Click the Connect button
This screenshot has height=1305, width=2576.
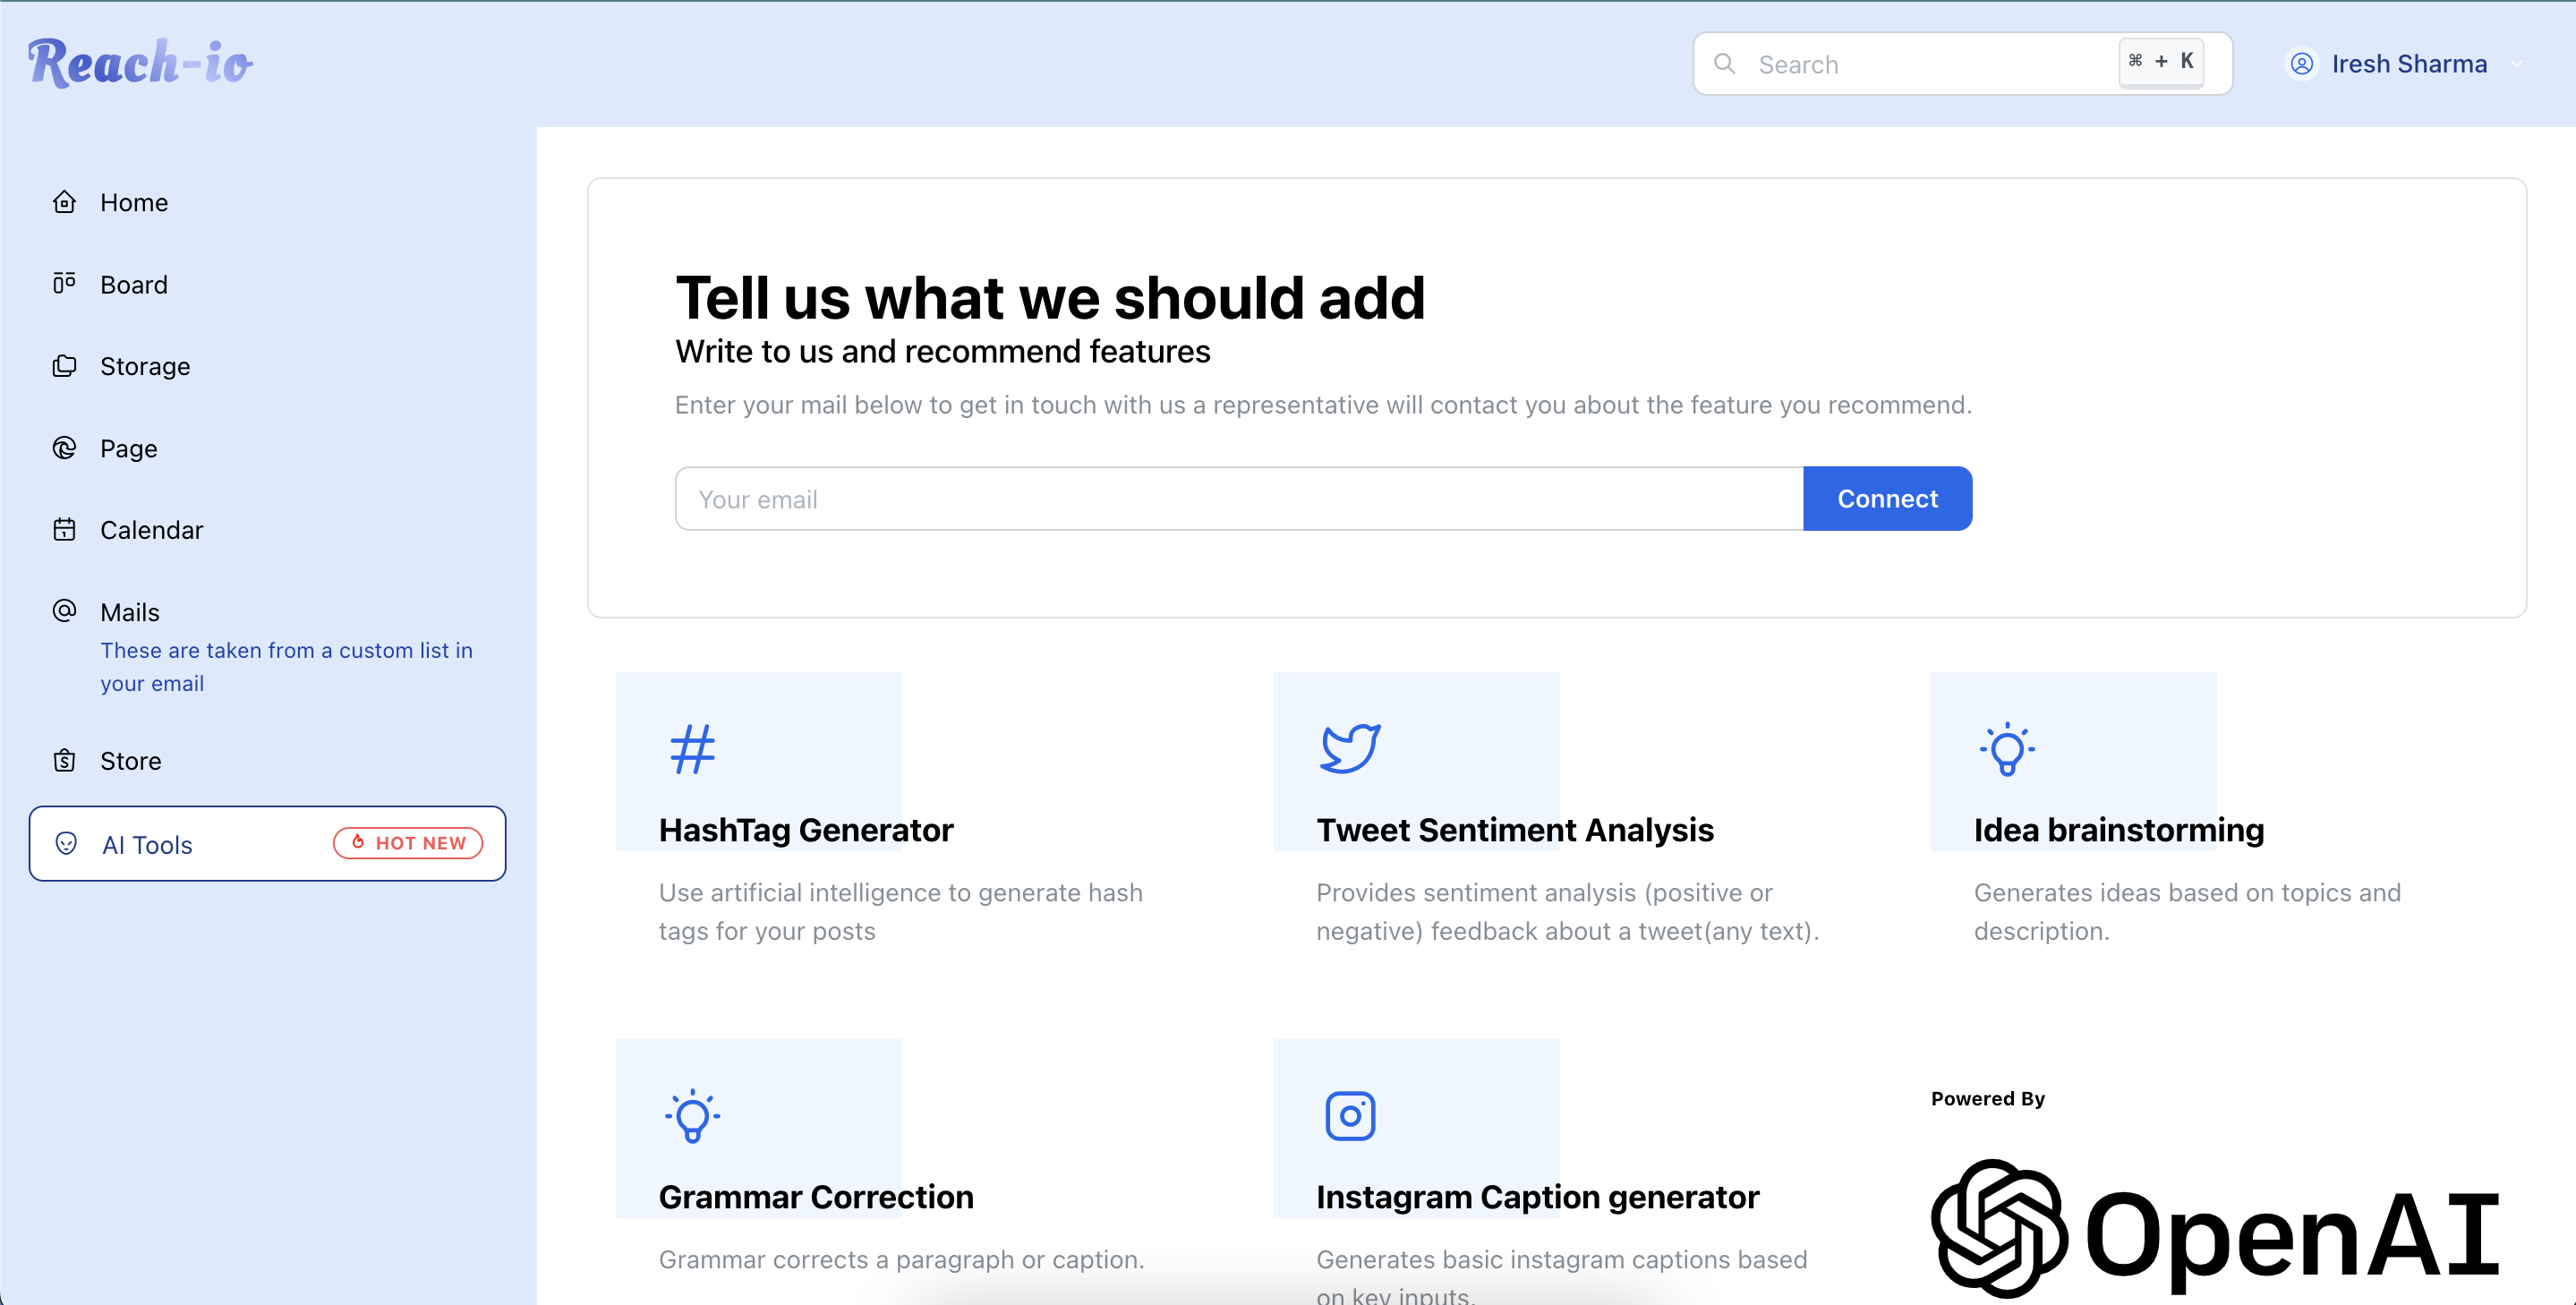coord(1887,498)
